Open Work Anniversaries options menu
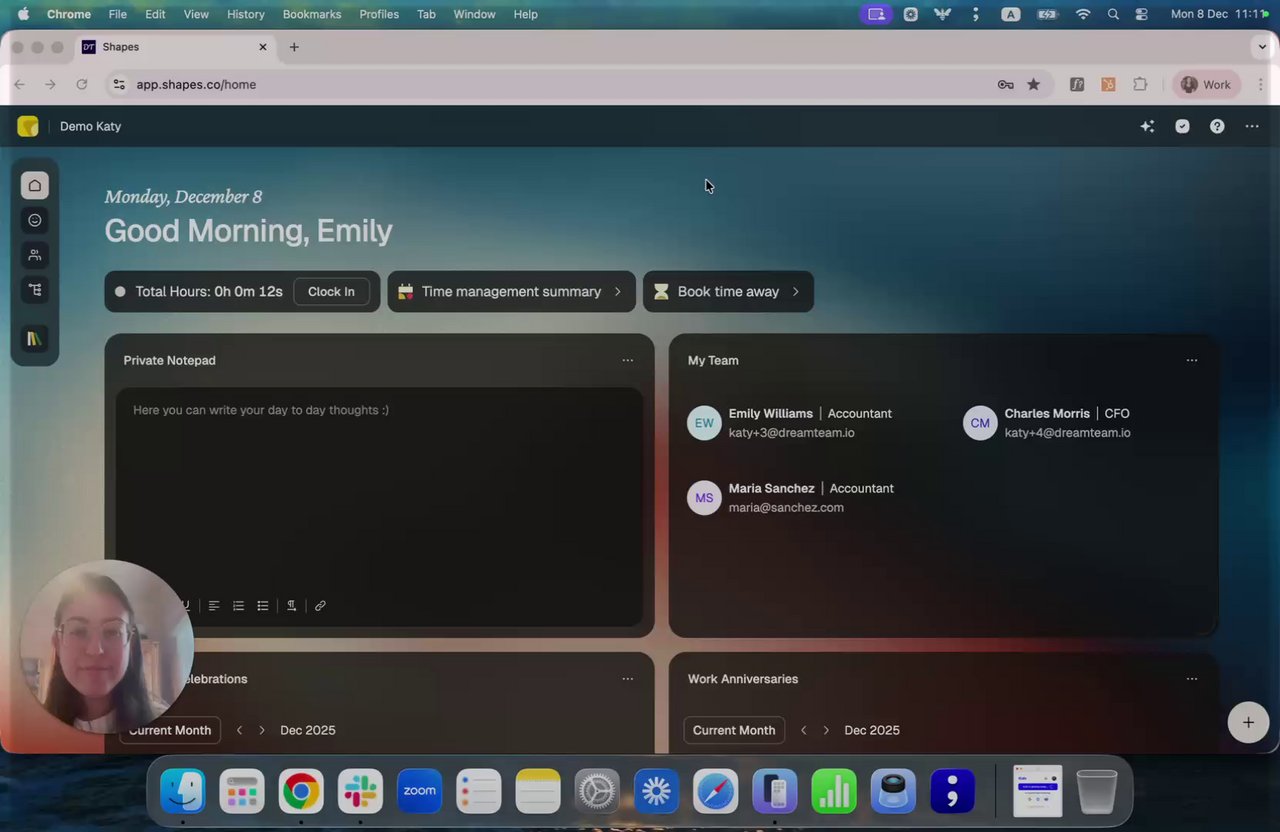1280x832 pixels. (1191, 679)
